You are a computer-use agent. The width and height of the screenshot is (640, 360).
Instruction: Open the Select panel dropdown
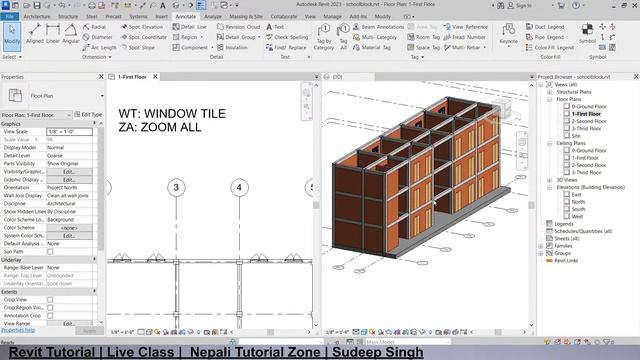[x=12, y=57]
